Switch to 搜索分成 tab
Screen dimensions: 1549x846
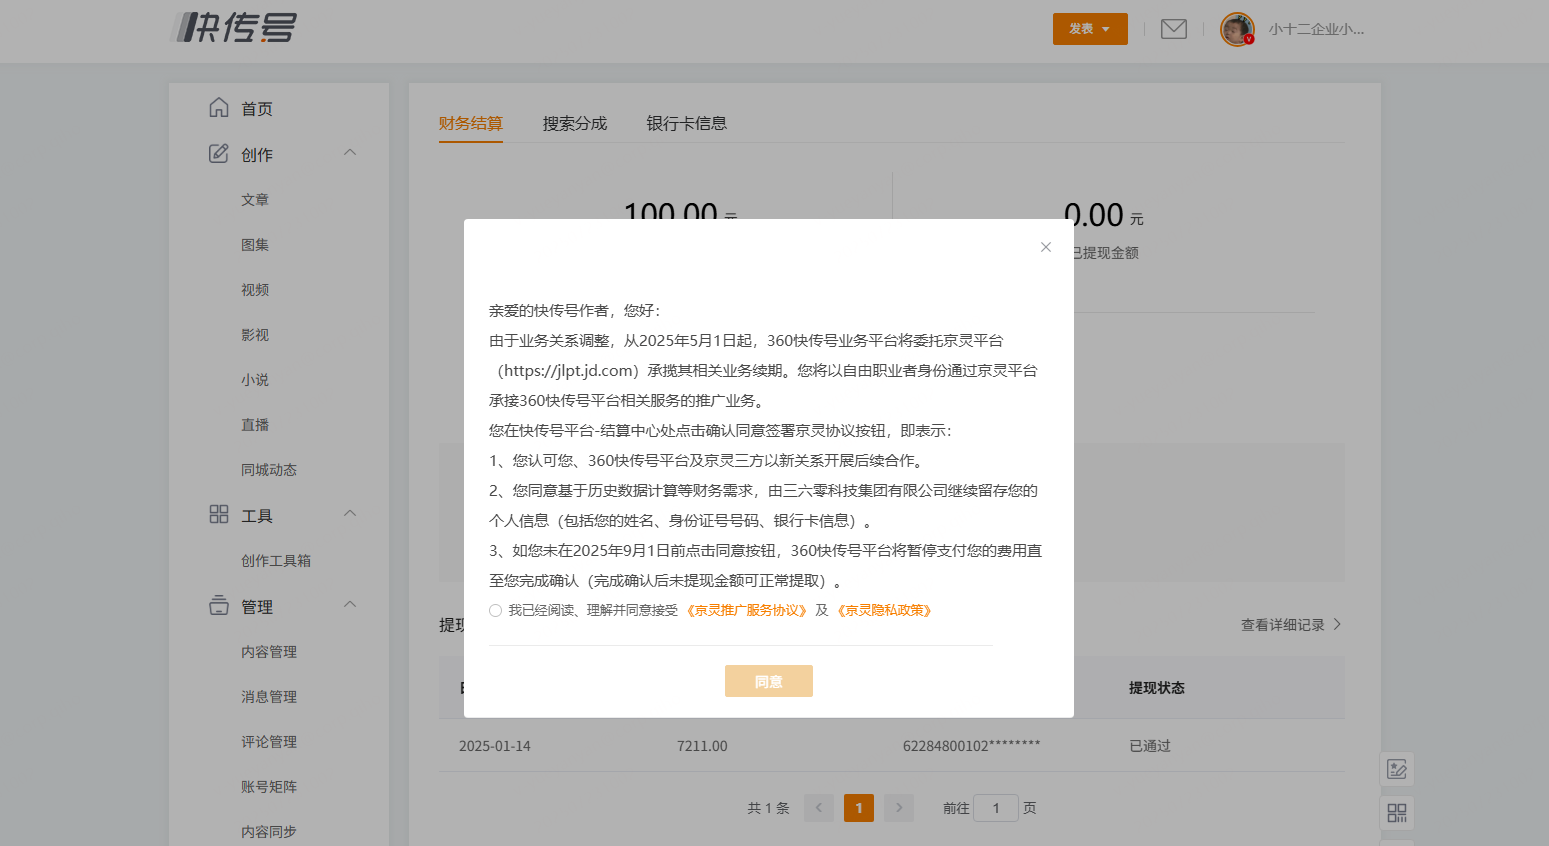tap(575, 123)
